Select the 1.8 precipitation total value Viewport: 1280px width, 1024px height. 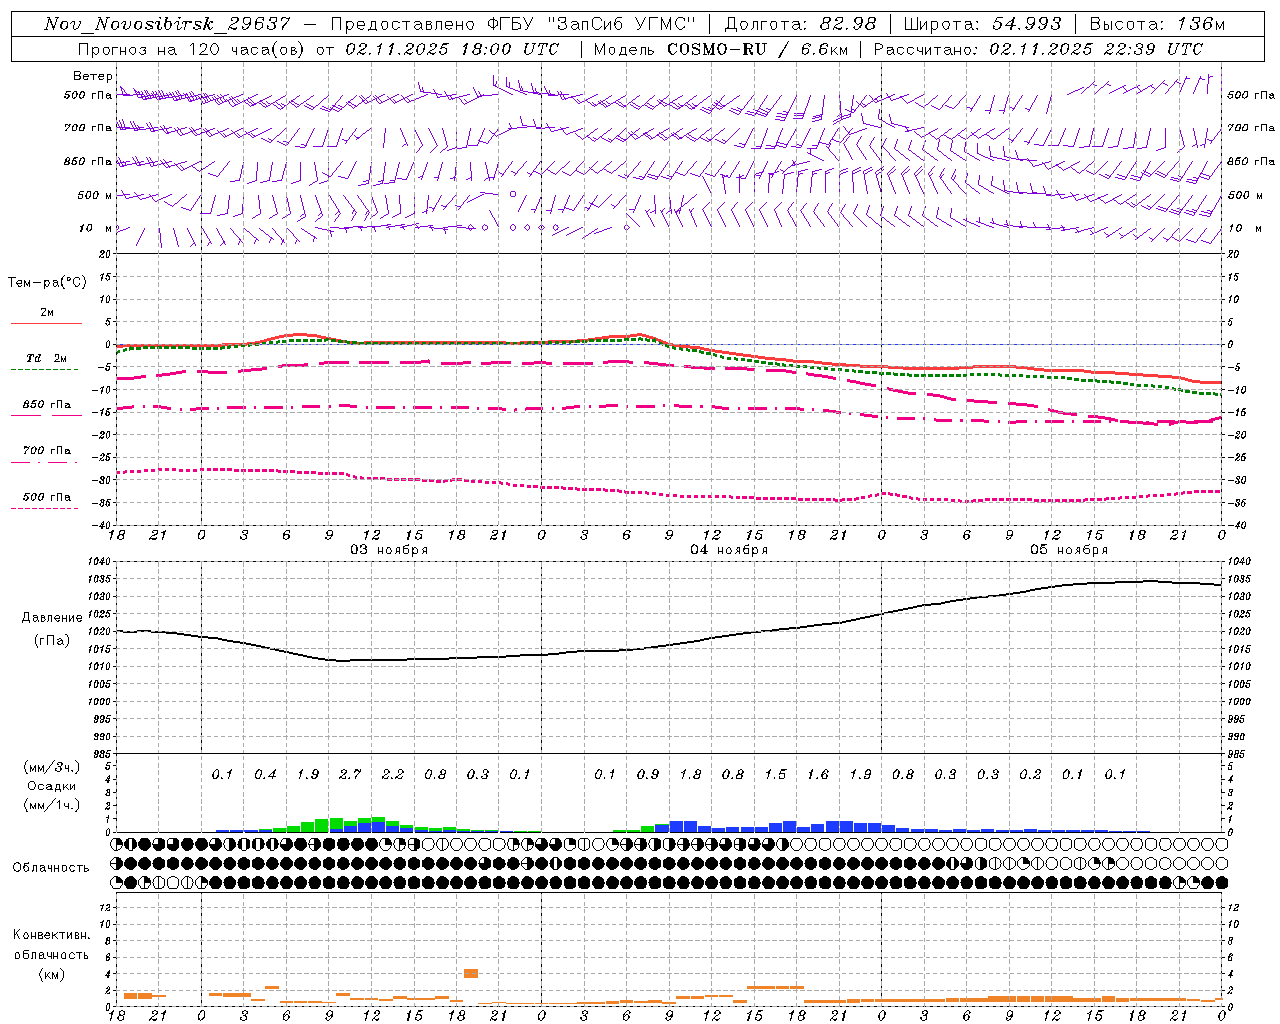[690, 775]
